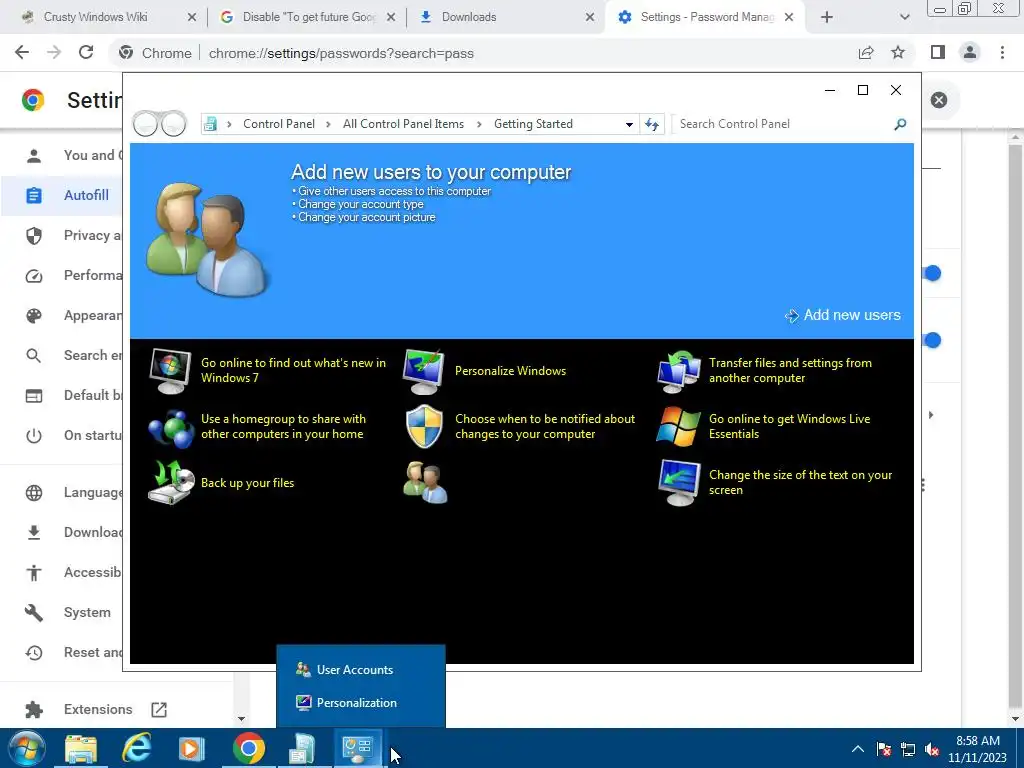Viewport: 1024px width, 768px height.
Task: Click Chrome address bar URL
Action: click(341, 54)
